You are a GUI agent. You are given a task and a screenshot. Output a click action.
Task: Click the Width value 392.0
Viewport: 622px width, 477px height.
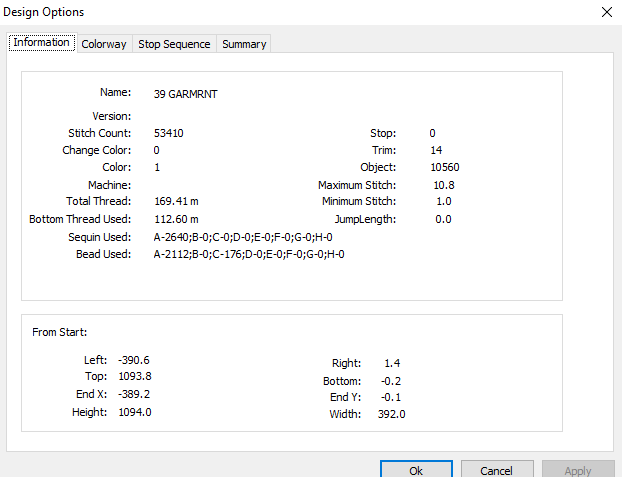pyautogui.click(x=392, y=414)
